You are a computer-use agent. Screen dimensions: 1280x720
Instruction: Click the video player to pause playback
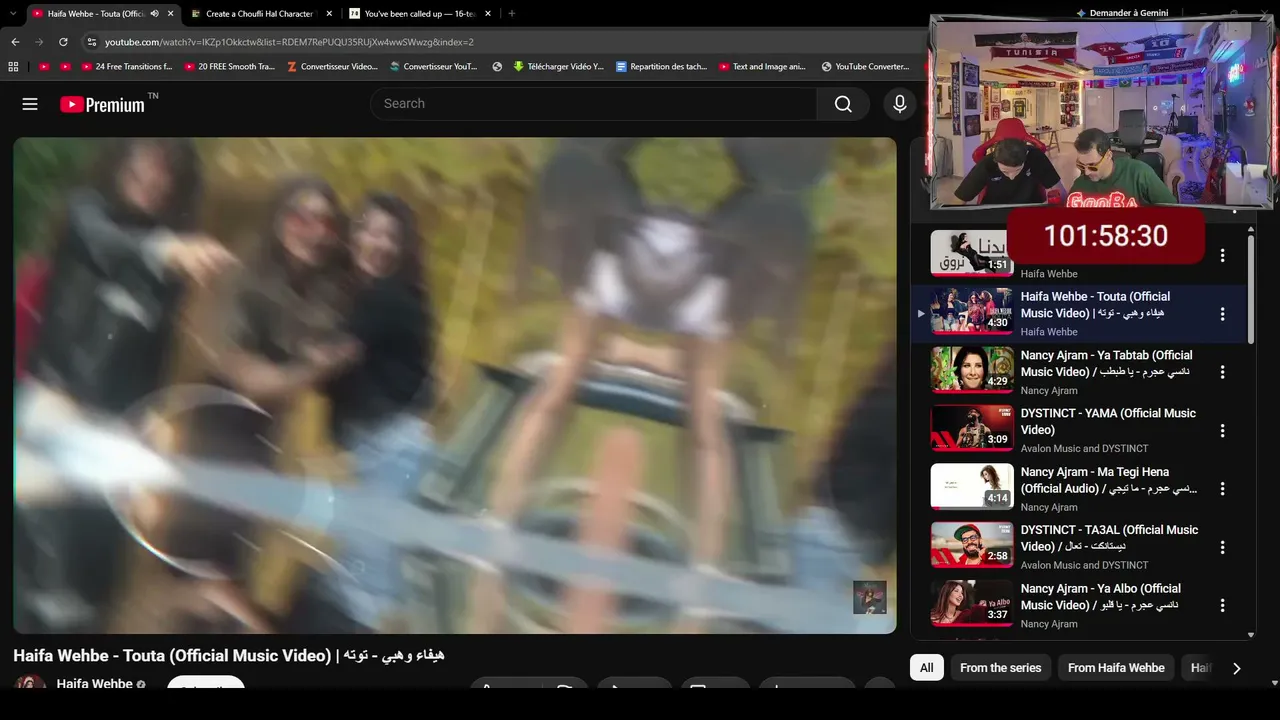pos(455,385)
